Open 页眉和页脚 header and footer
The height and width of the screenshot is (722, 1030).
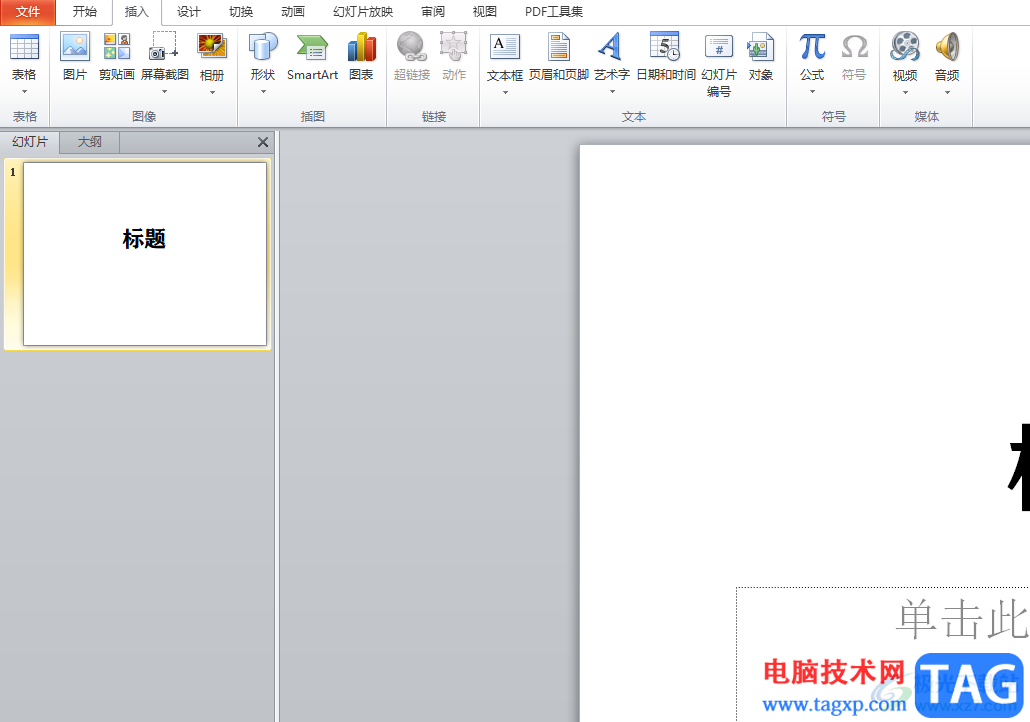coord(558,48)
